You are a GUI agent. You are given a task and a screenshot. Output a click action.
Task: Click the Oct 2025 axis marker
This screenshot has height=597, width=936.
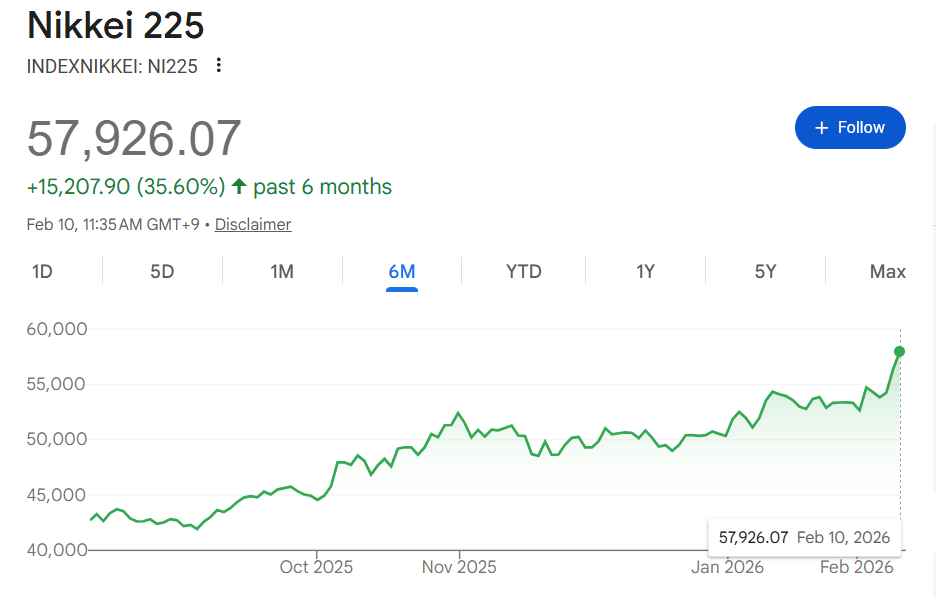[316, 567]
